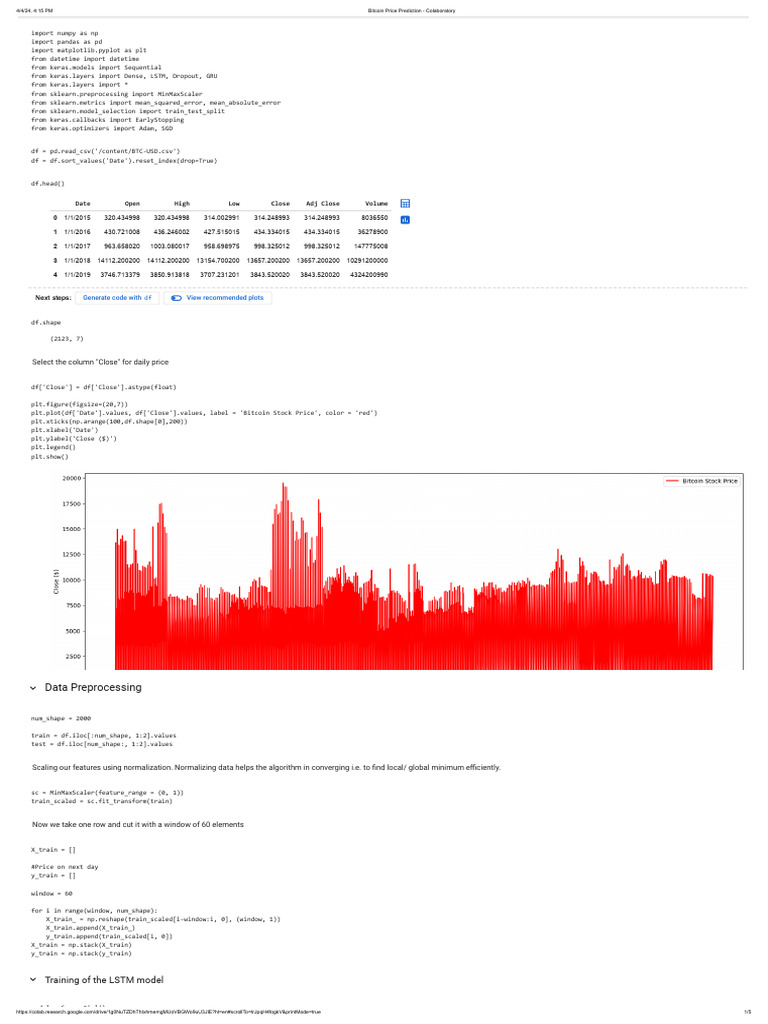Screen dimensions: 768x1024
Task: Select the date cell '1/1/2018'
Action: (x=77, y=261)
